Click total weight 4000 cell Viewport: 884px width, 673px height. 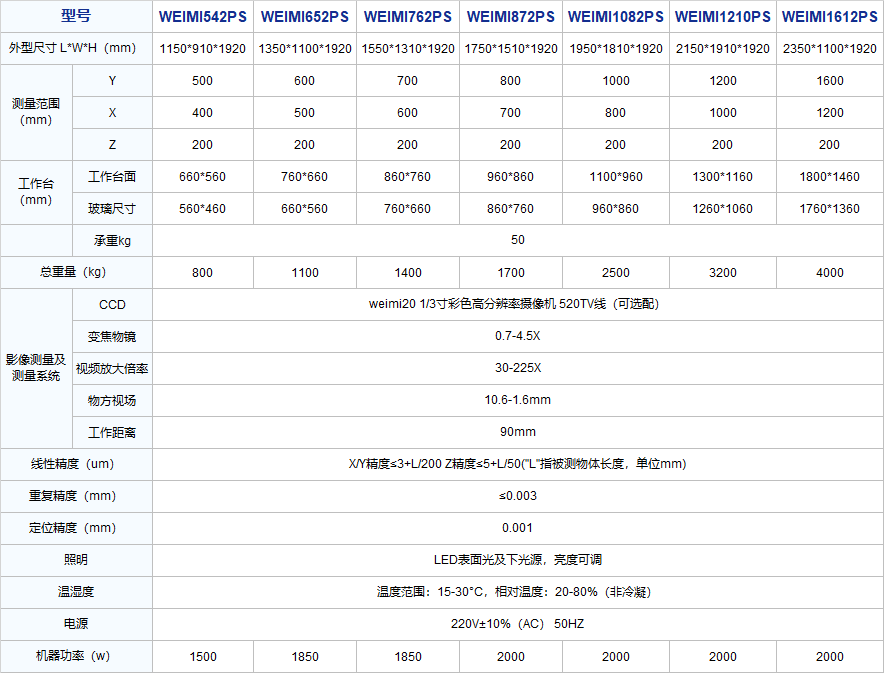[830, 273]
